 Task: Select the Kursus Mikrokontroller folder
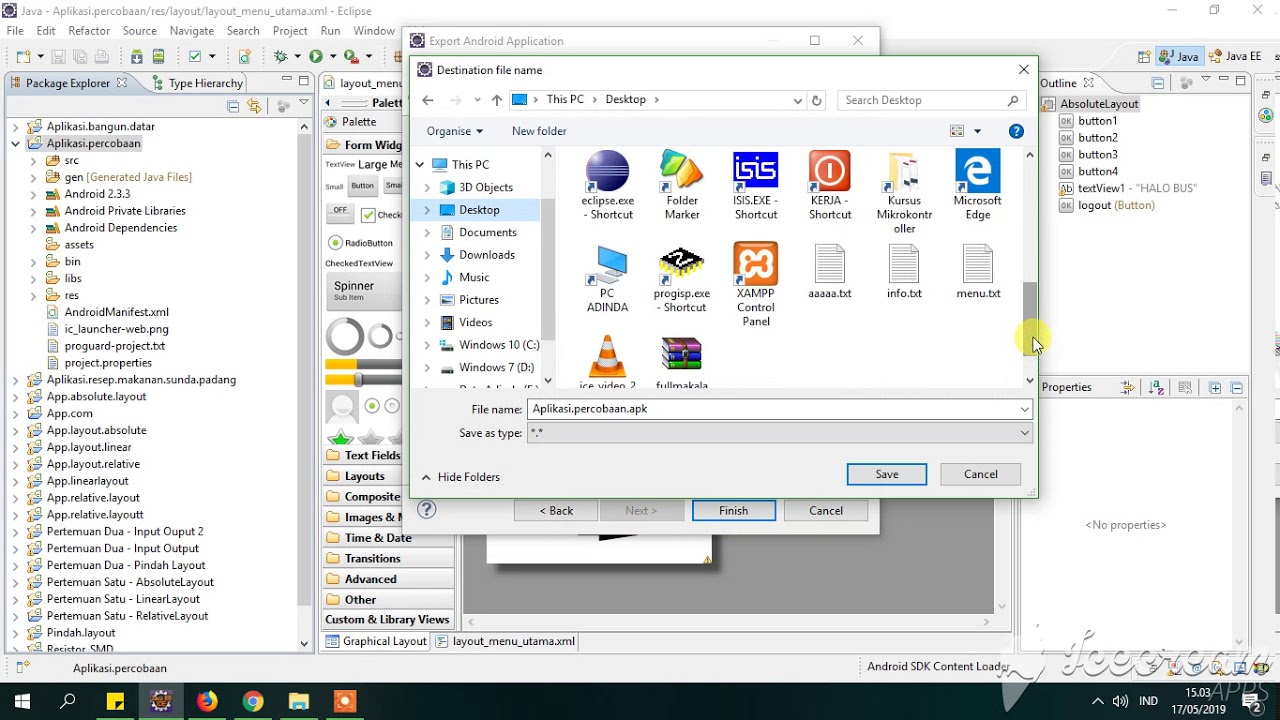[x=904, y=193]
